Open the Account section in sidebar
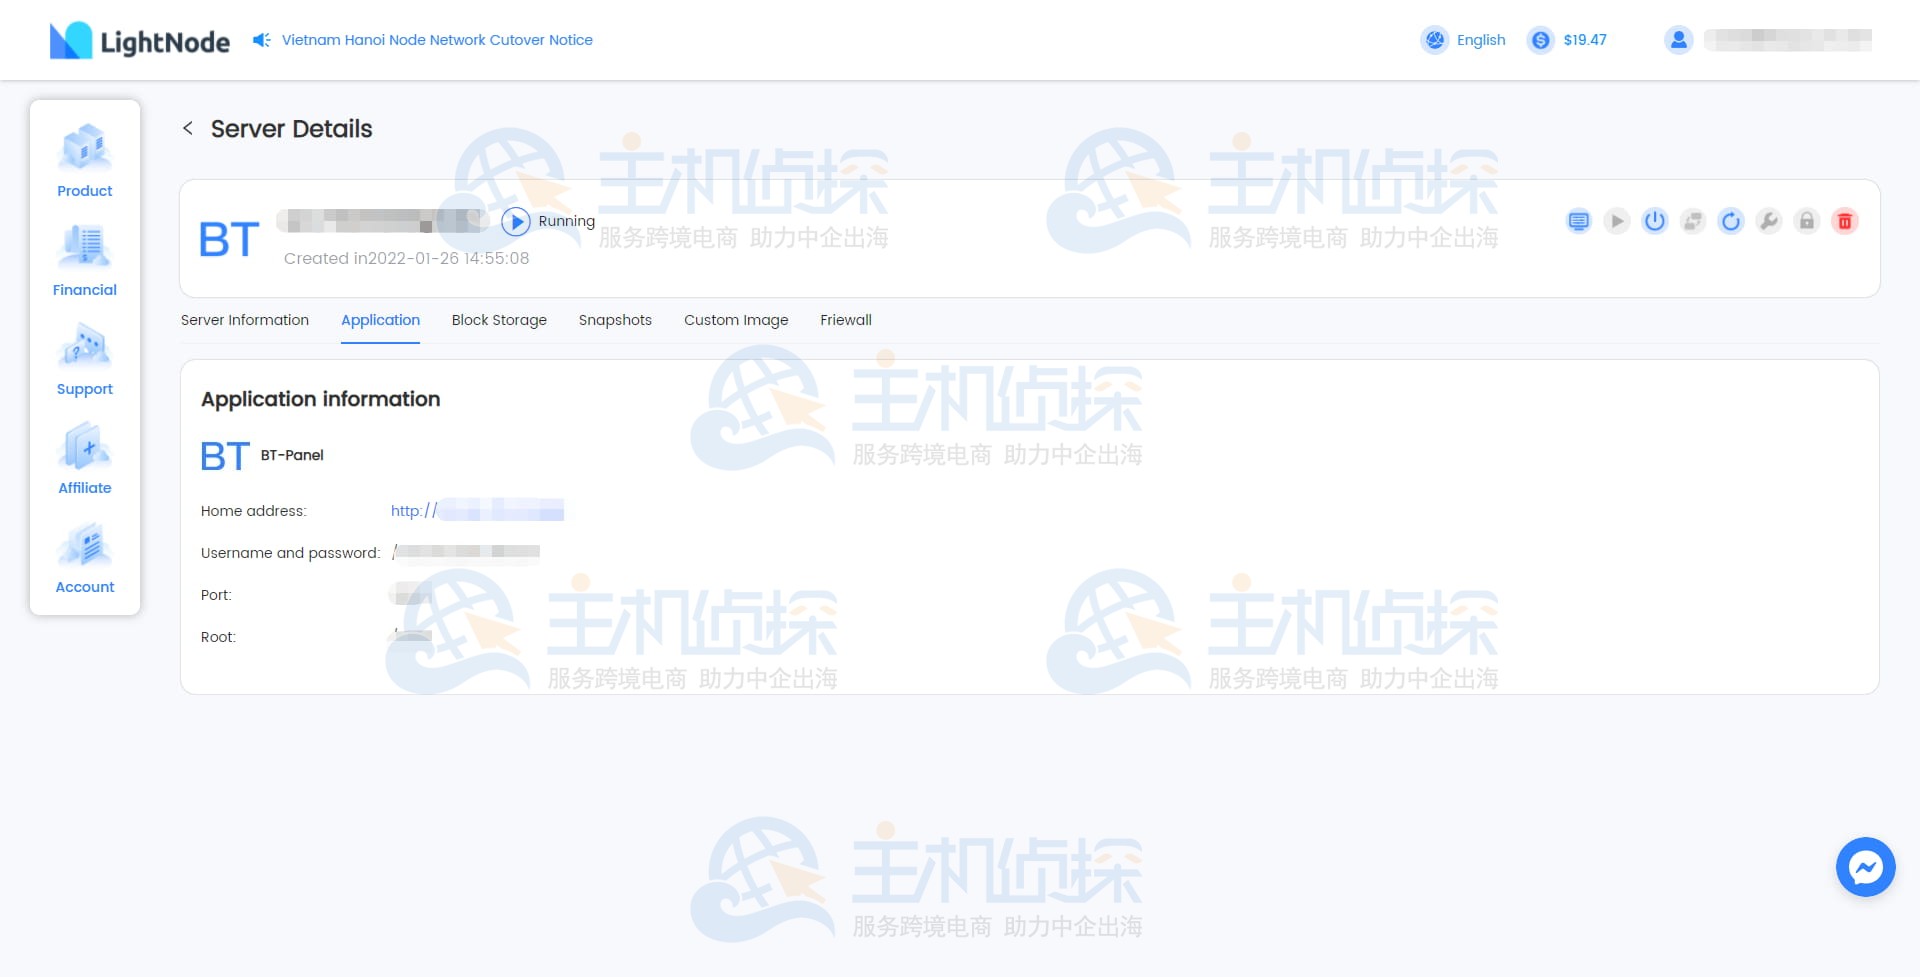 coord(84,559)
